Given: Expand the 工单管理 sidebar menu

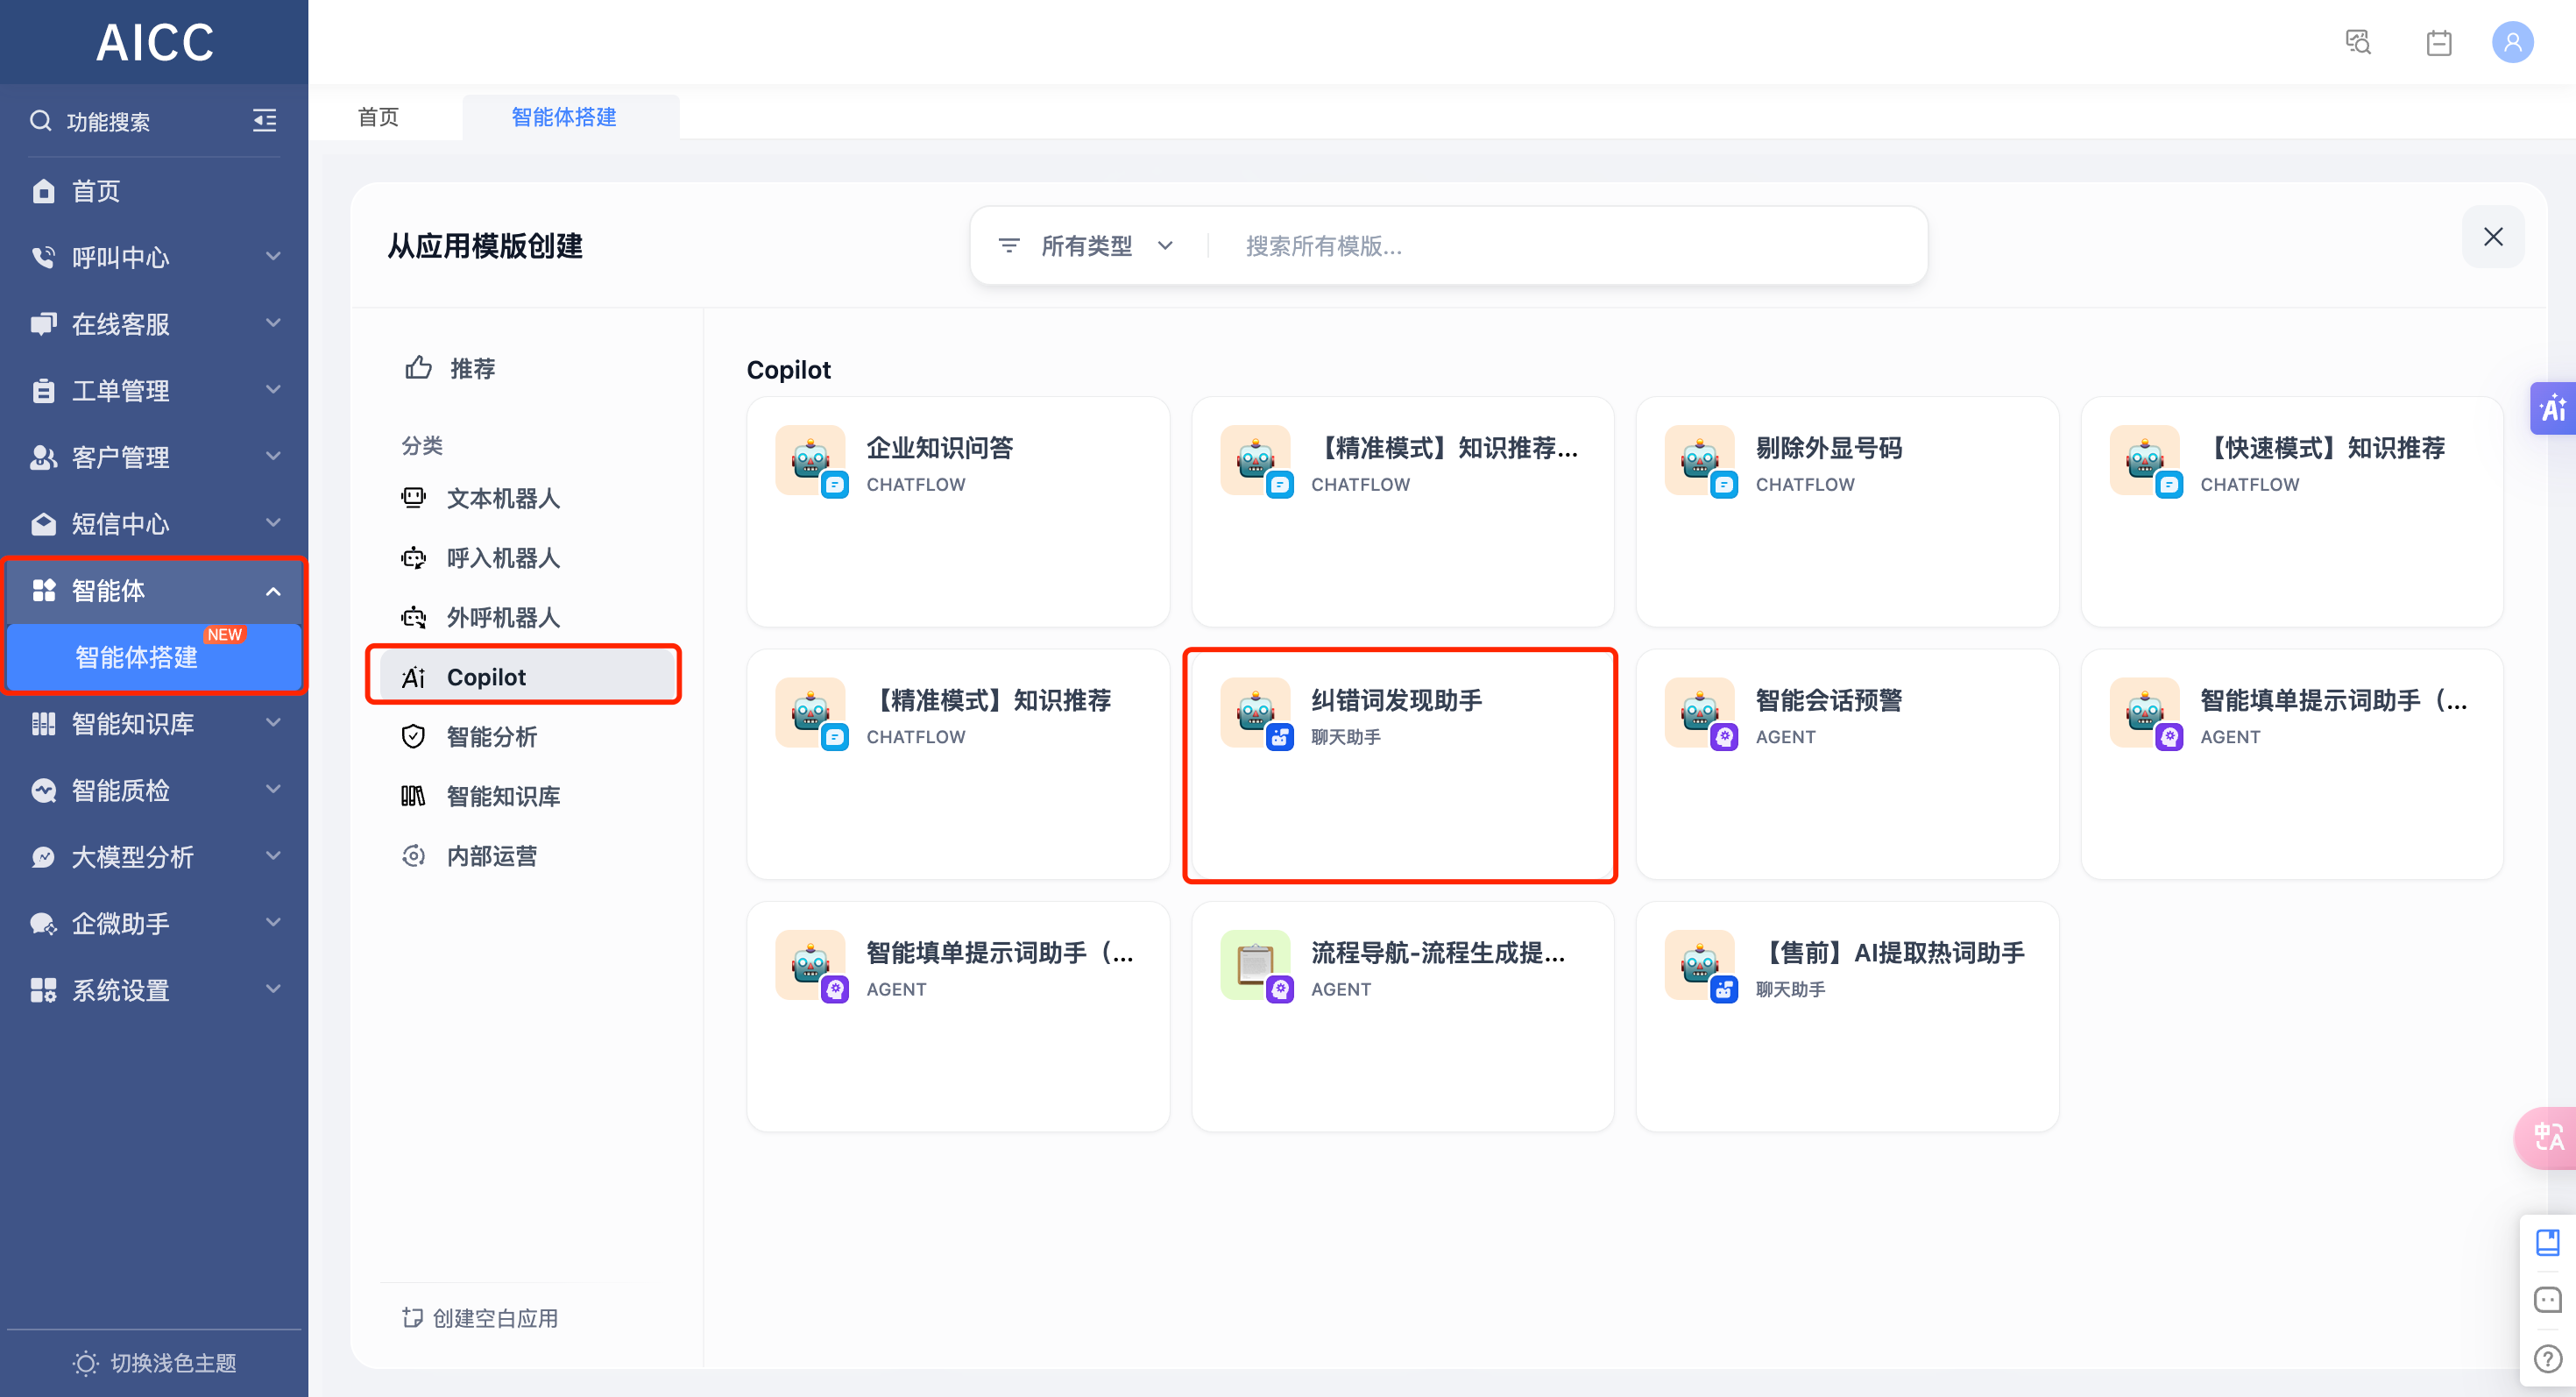Looking at the screenshot, I should [154, 390].
